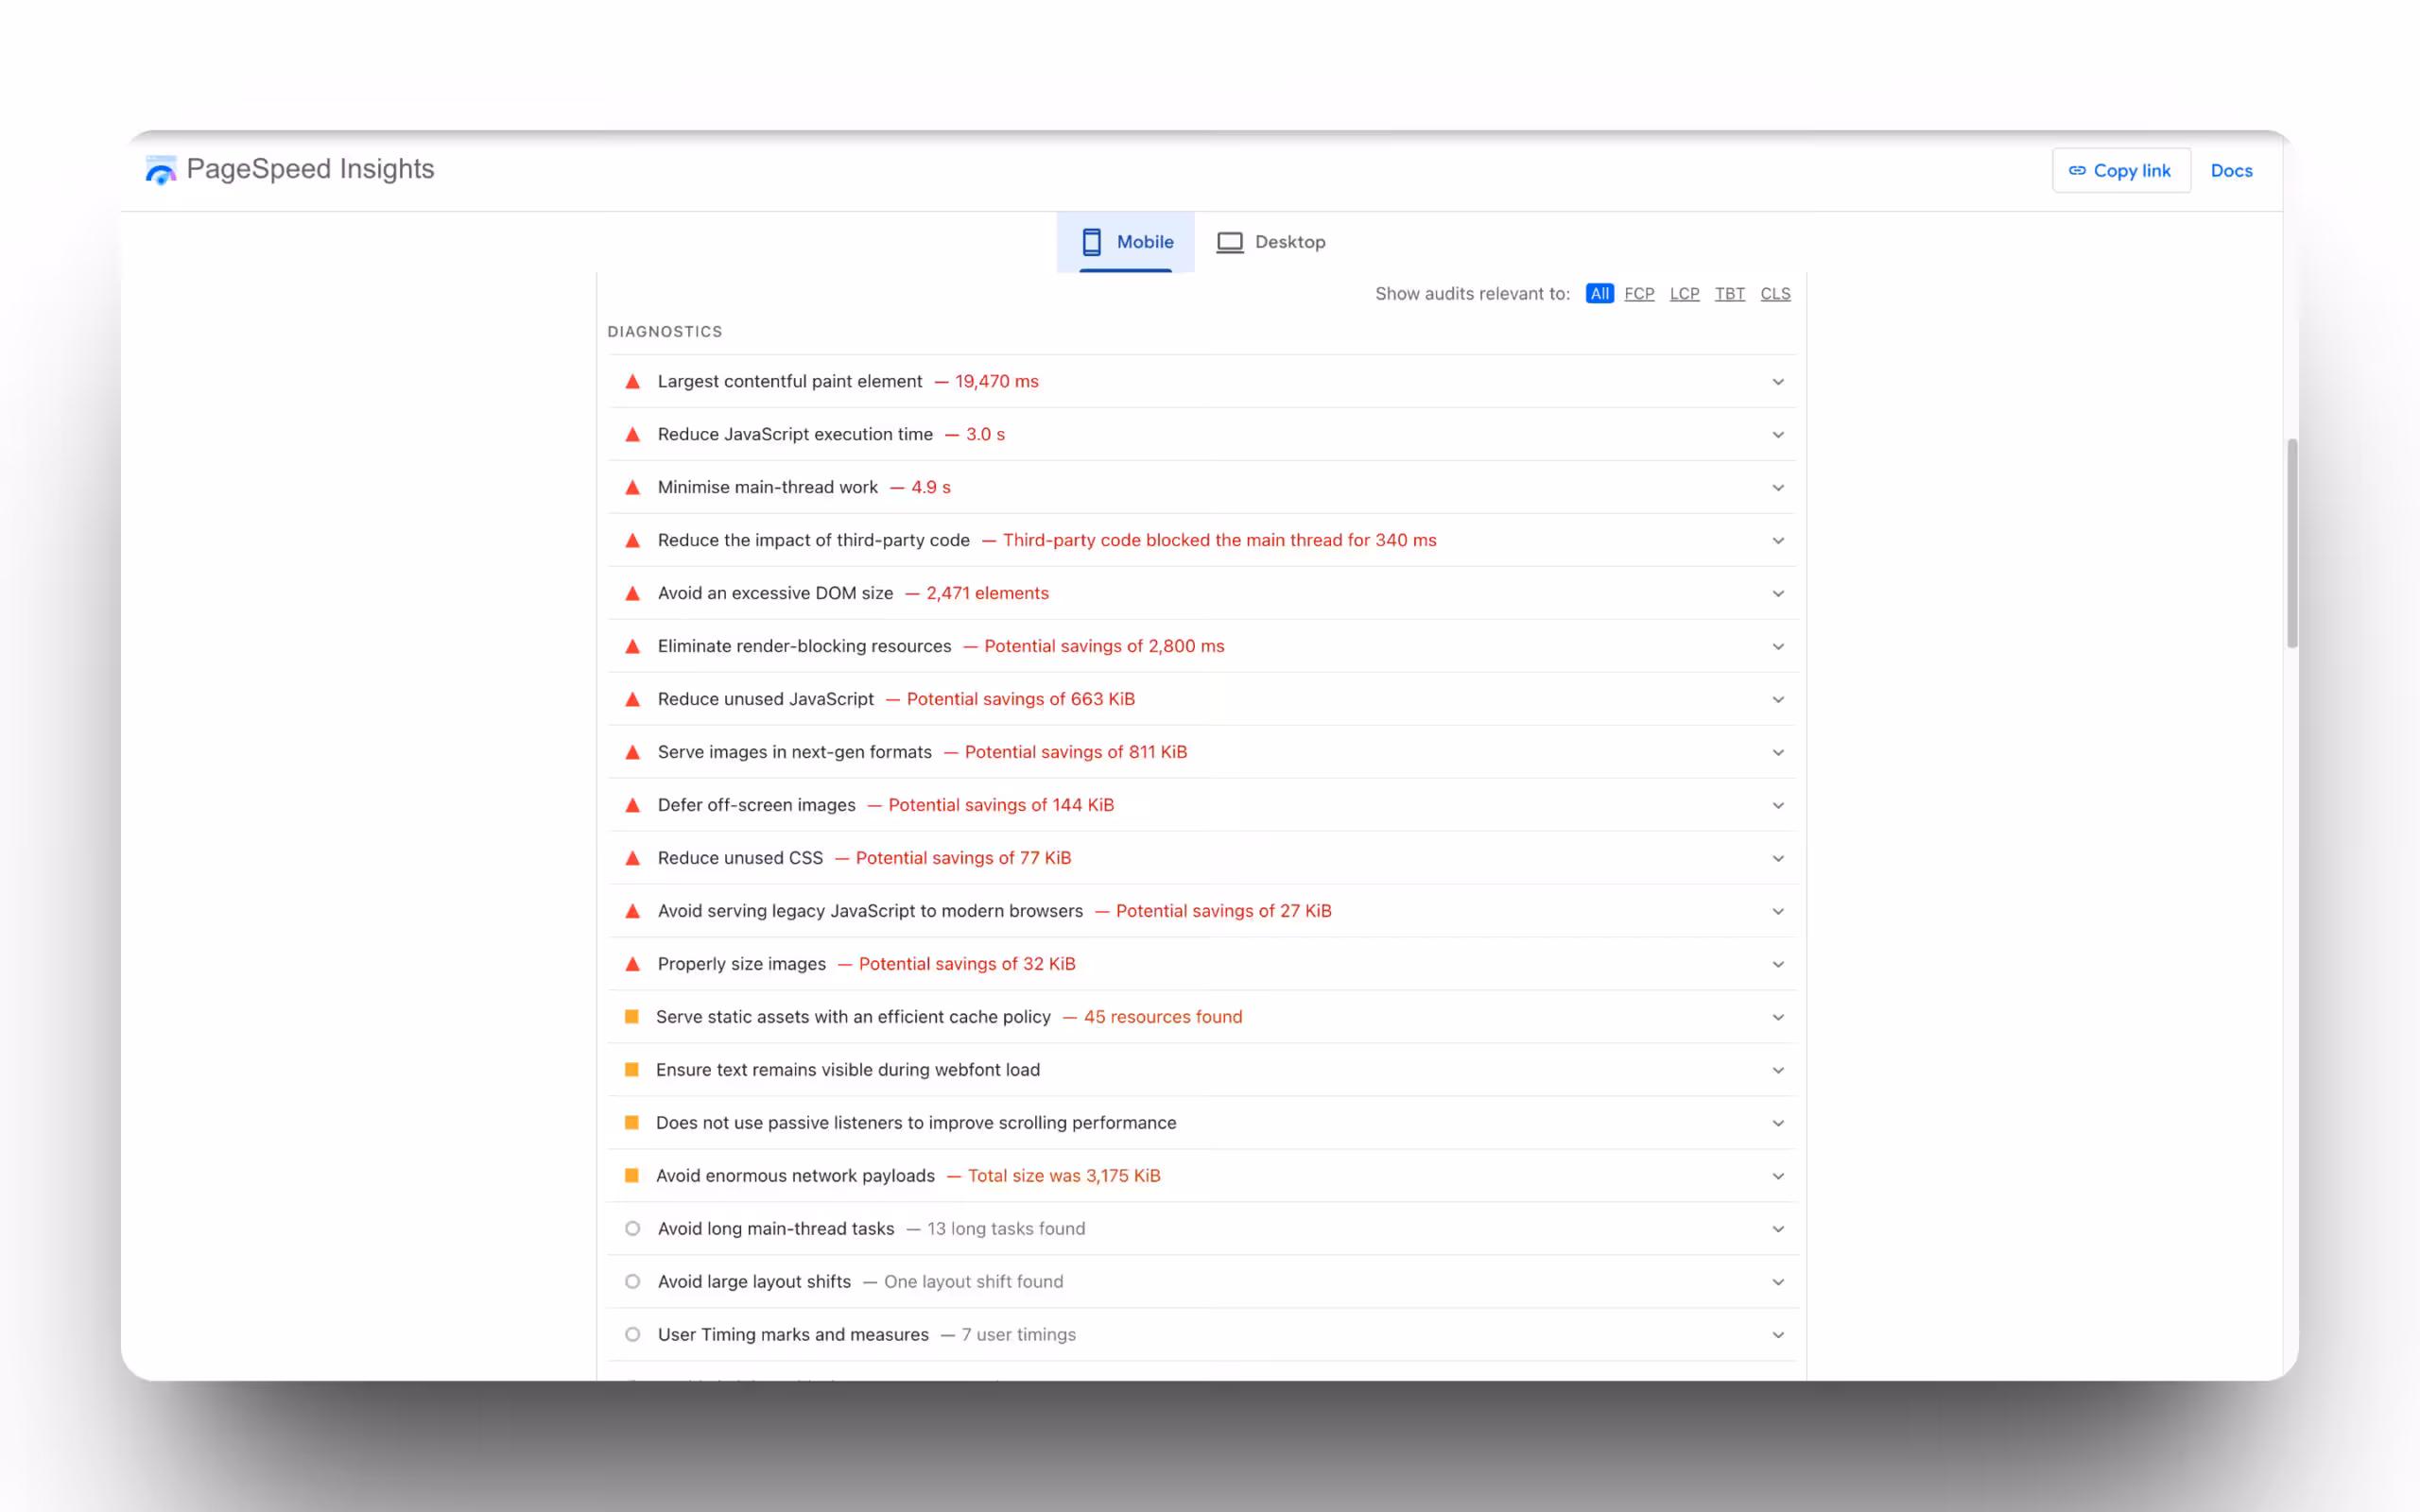The height and width of the screenshot is (1512, 2420).
Task: Expand the next-gen formats audit chevron
Action: [1778, 753]
